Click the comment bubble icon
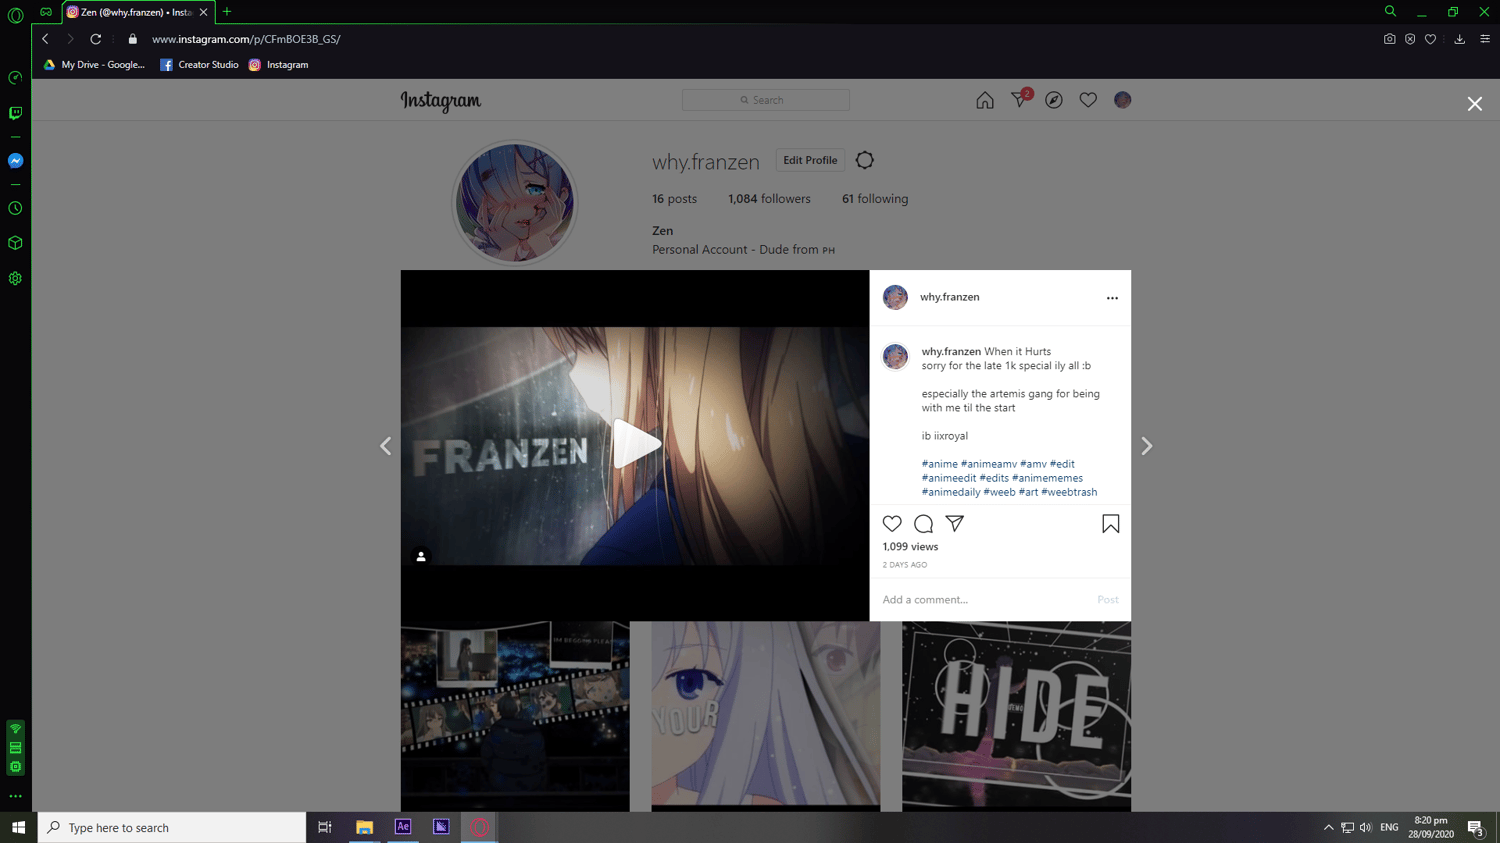 coord(923,524)
